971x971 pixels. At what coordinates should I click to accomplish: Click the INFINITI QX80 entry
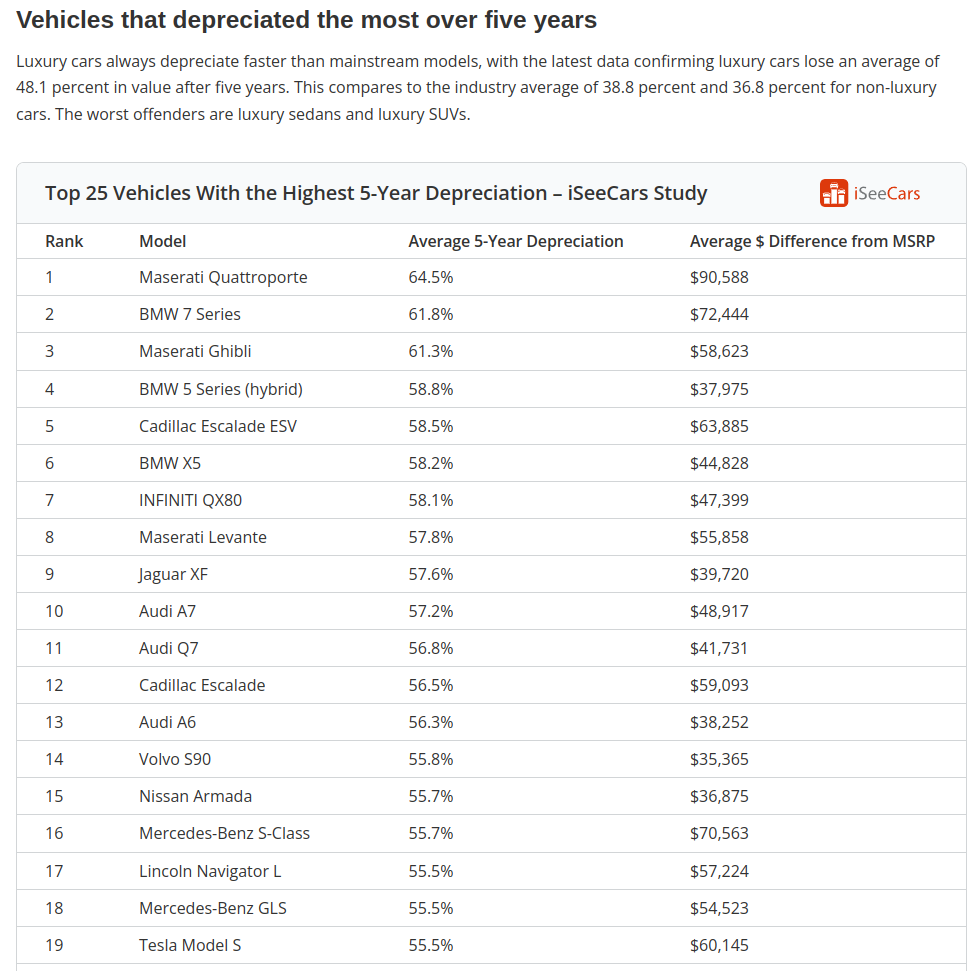click(x=190, y=500)
